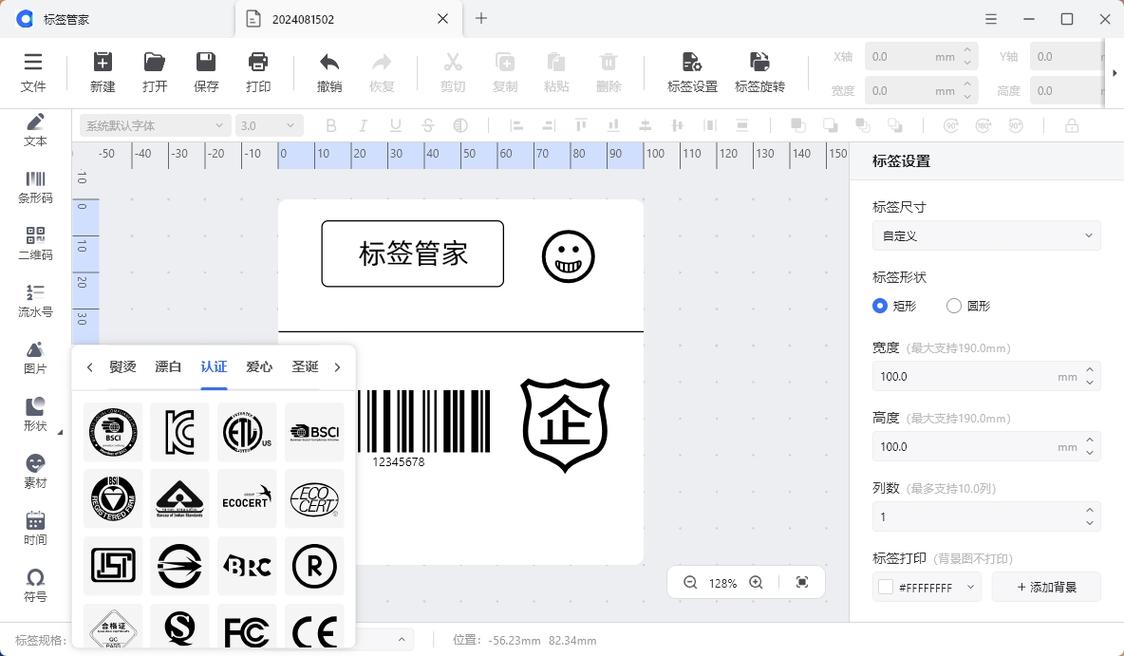Select the 条形码 barcode tool
This screenshot has width=1124, height=656.
point(35,187)
